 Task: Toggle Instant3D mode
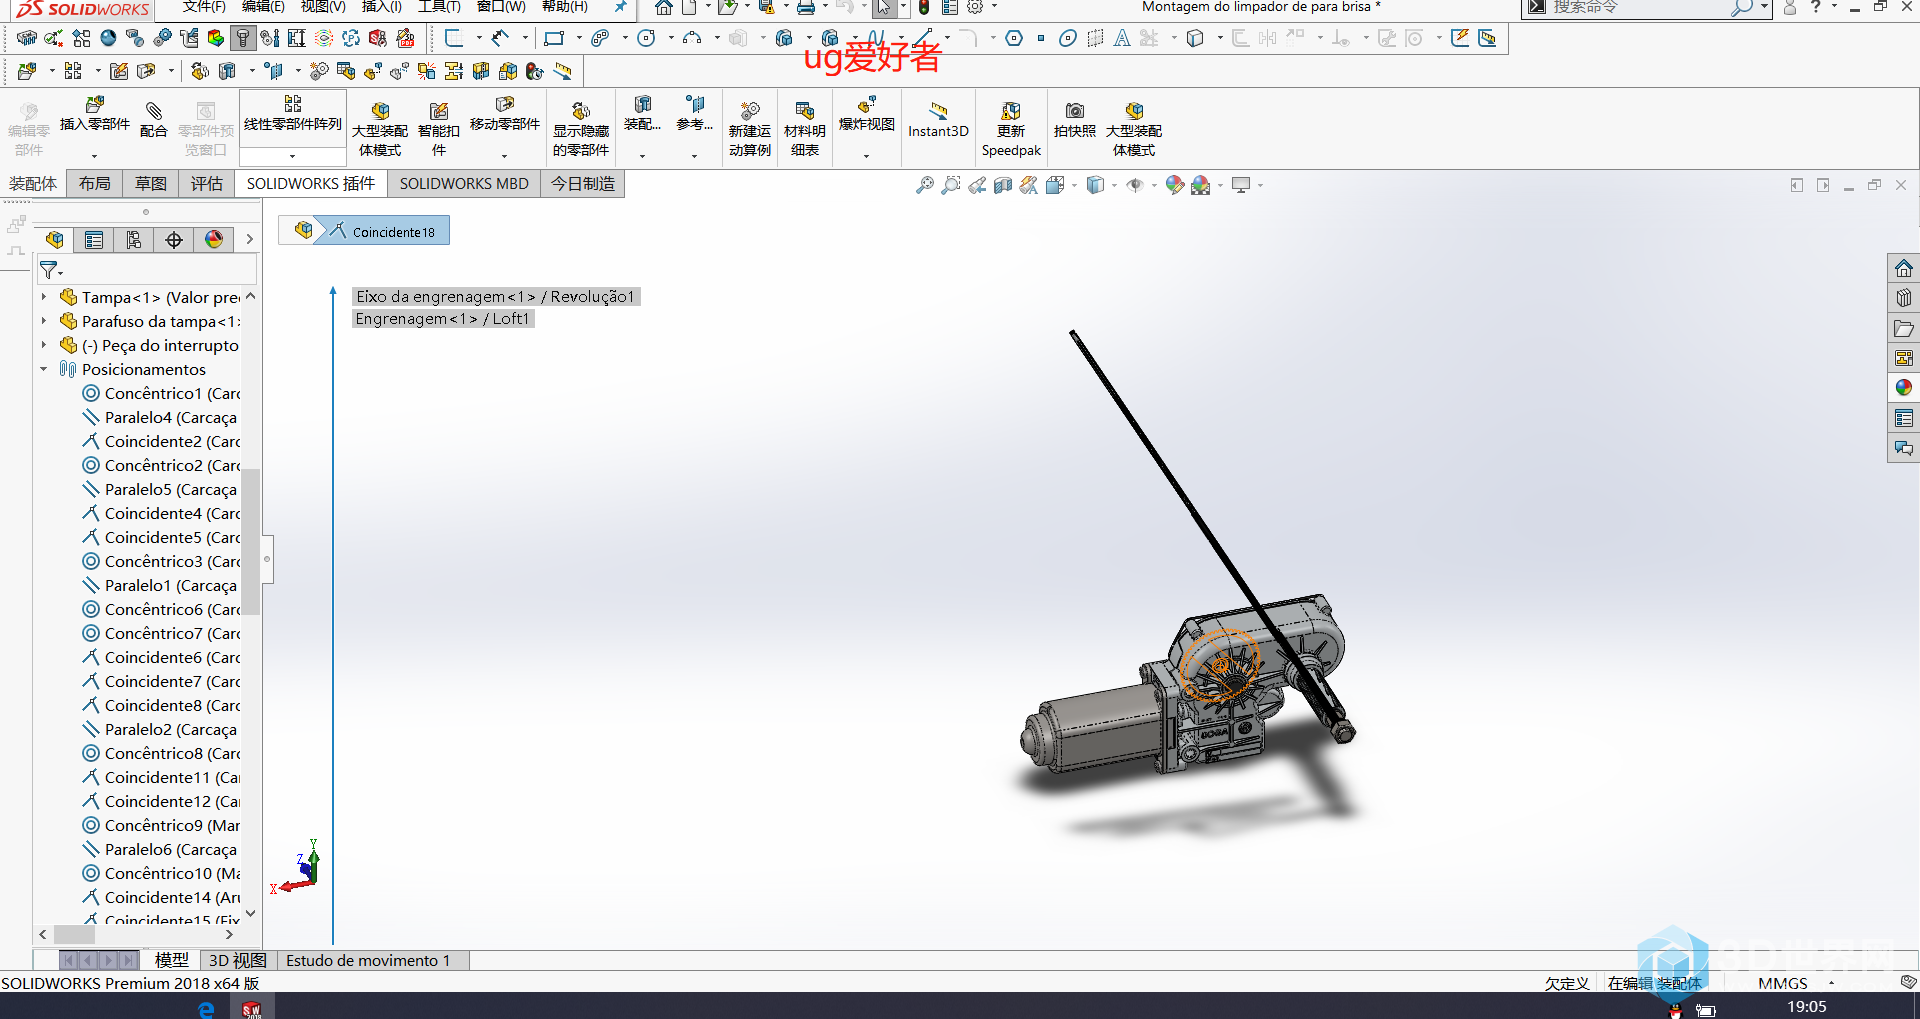[x=938, y=119]
